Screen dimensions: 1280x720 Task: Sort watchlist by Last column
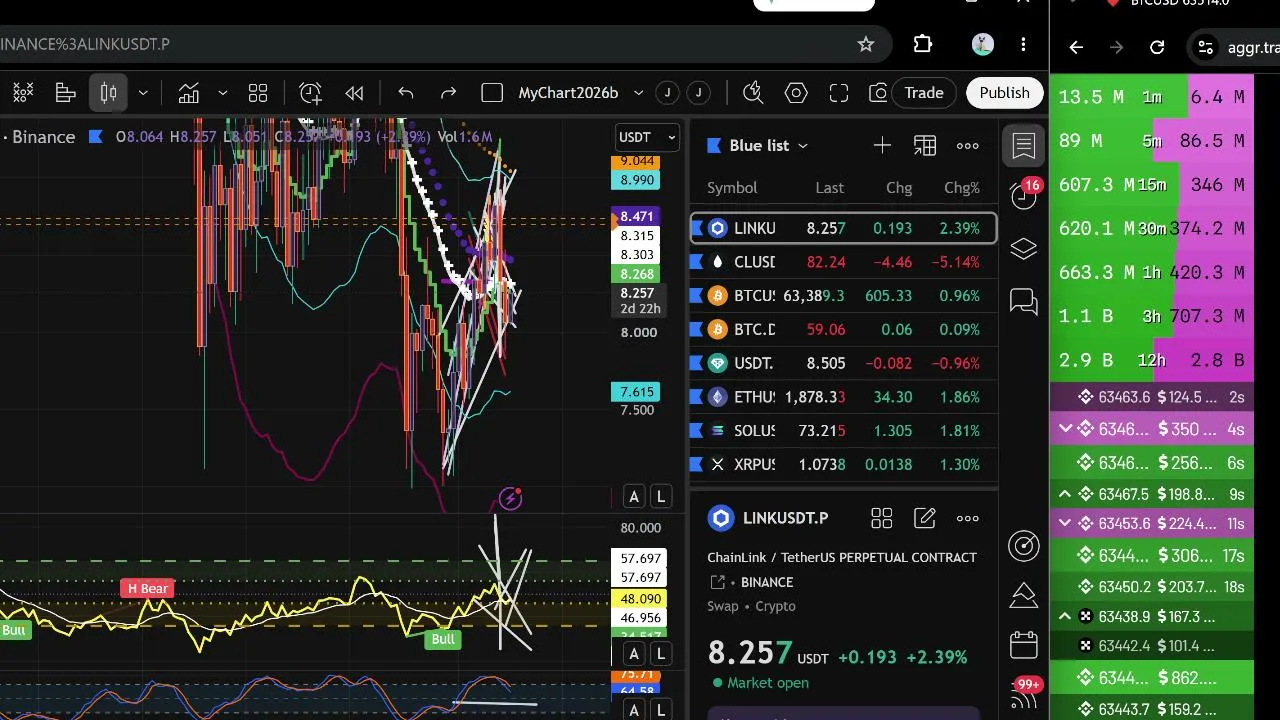pyautogui.click(x=829, y=188)
